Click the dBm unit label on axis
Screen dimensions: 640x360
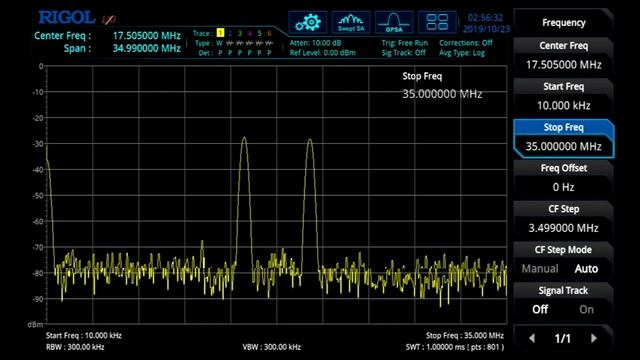coord(35,324)
